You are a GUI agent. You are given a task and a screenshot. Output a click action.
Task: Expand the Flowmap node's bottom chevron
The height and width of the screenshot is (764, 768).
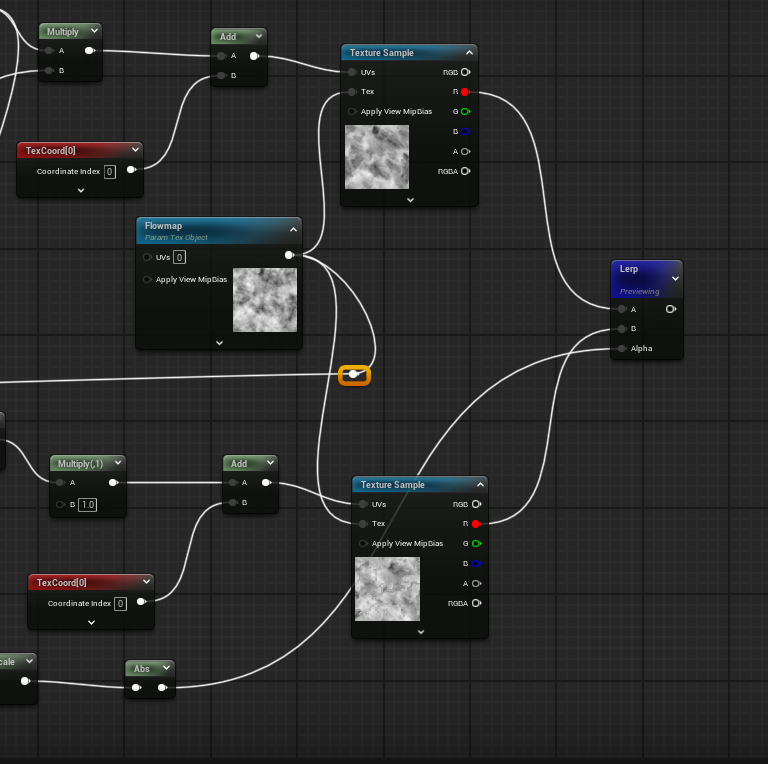pyautogui.click(x=219, y=342)
